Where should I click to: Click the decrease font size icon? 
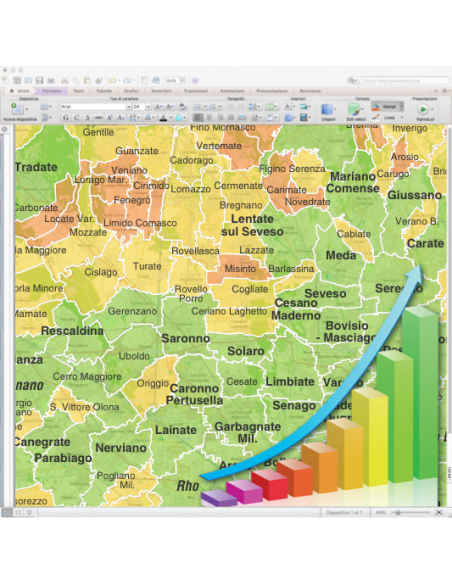(170, 107)
